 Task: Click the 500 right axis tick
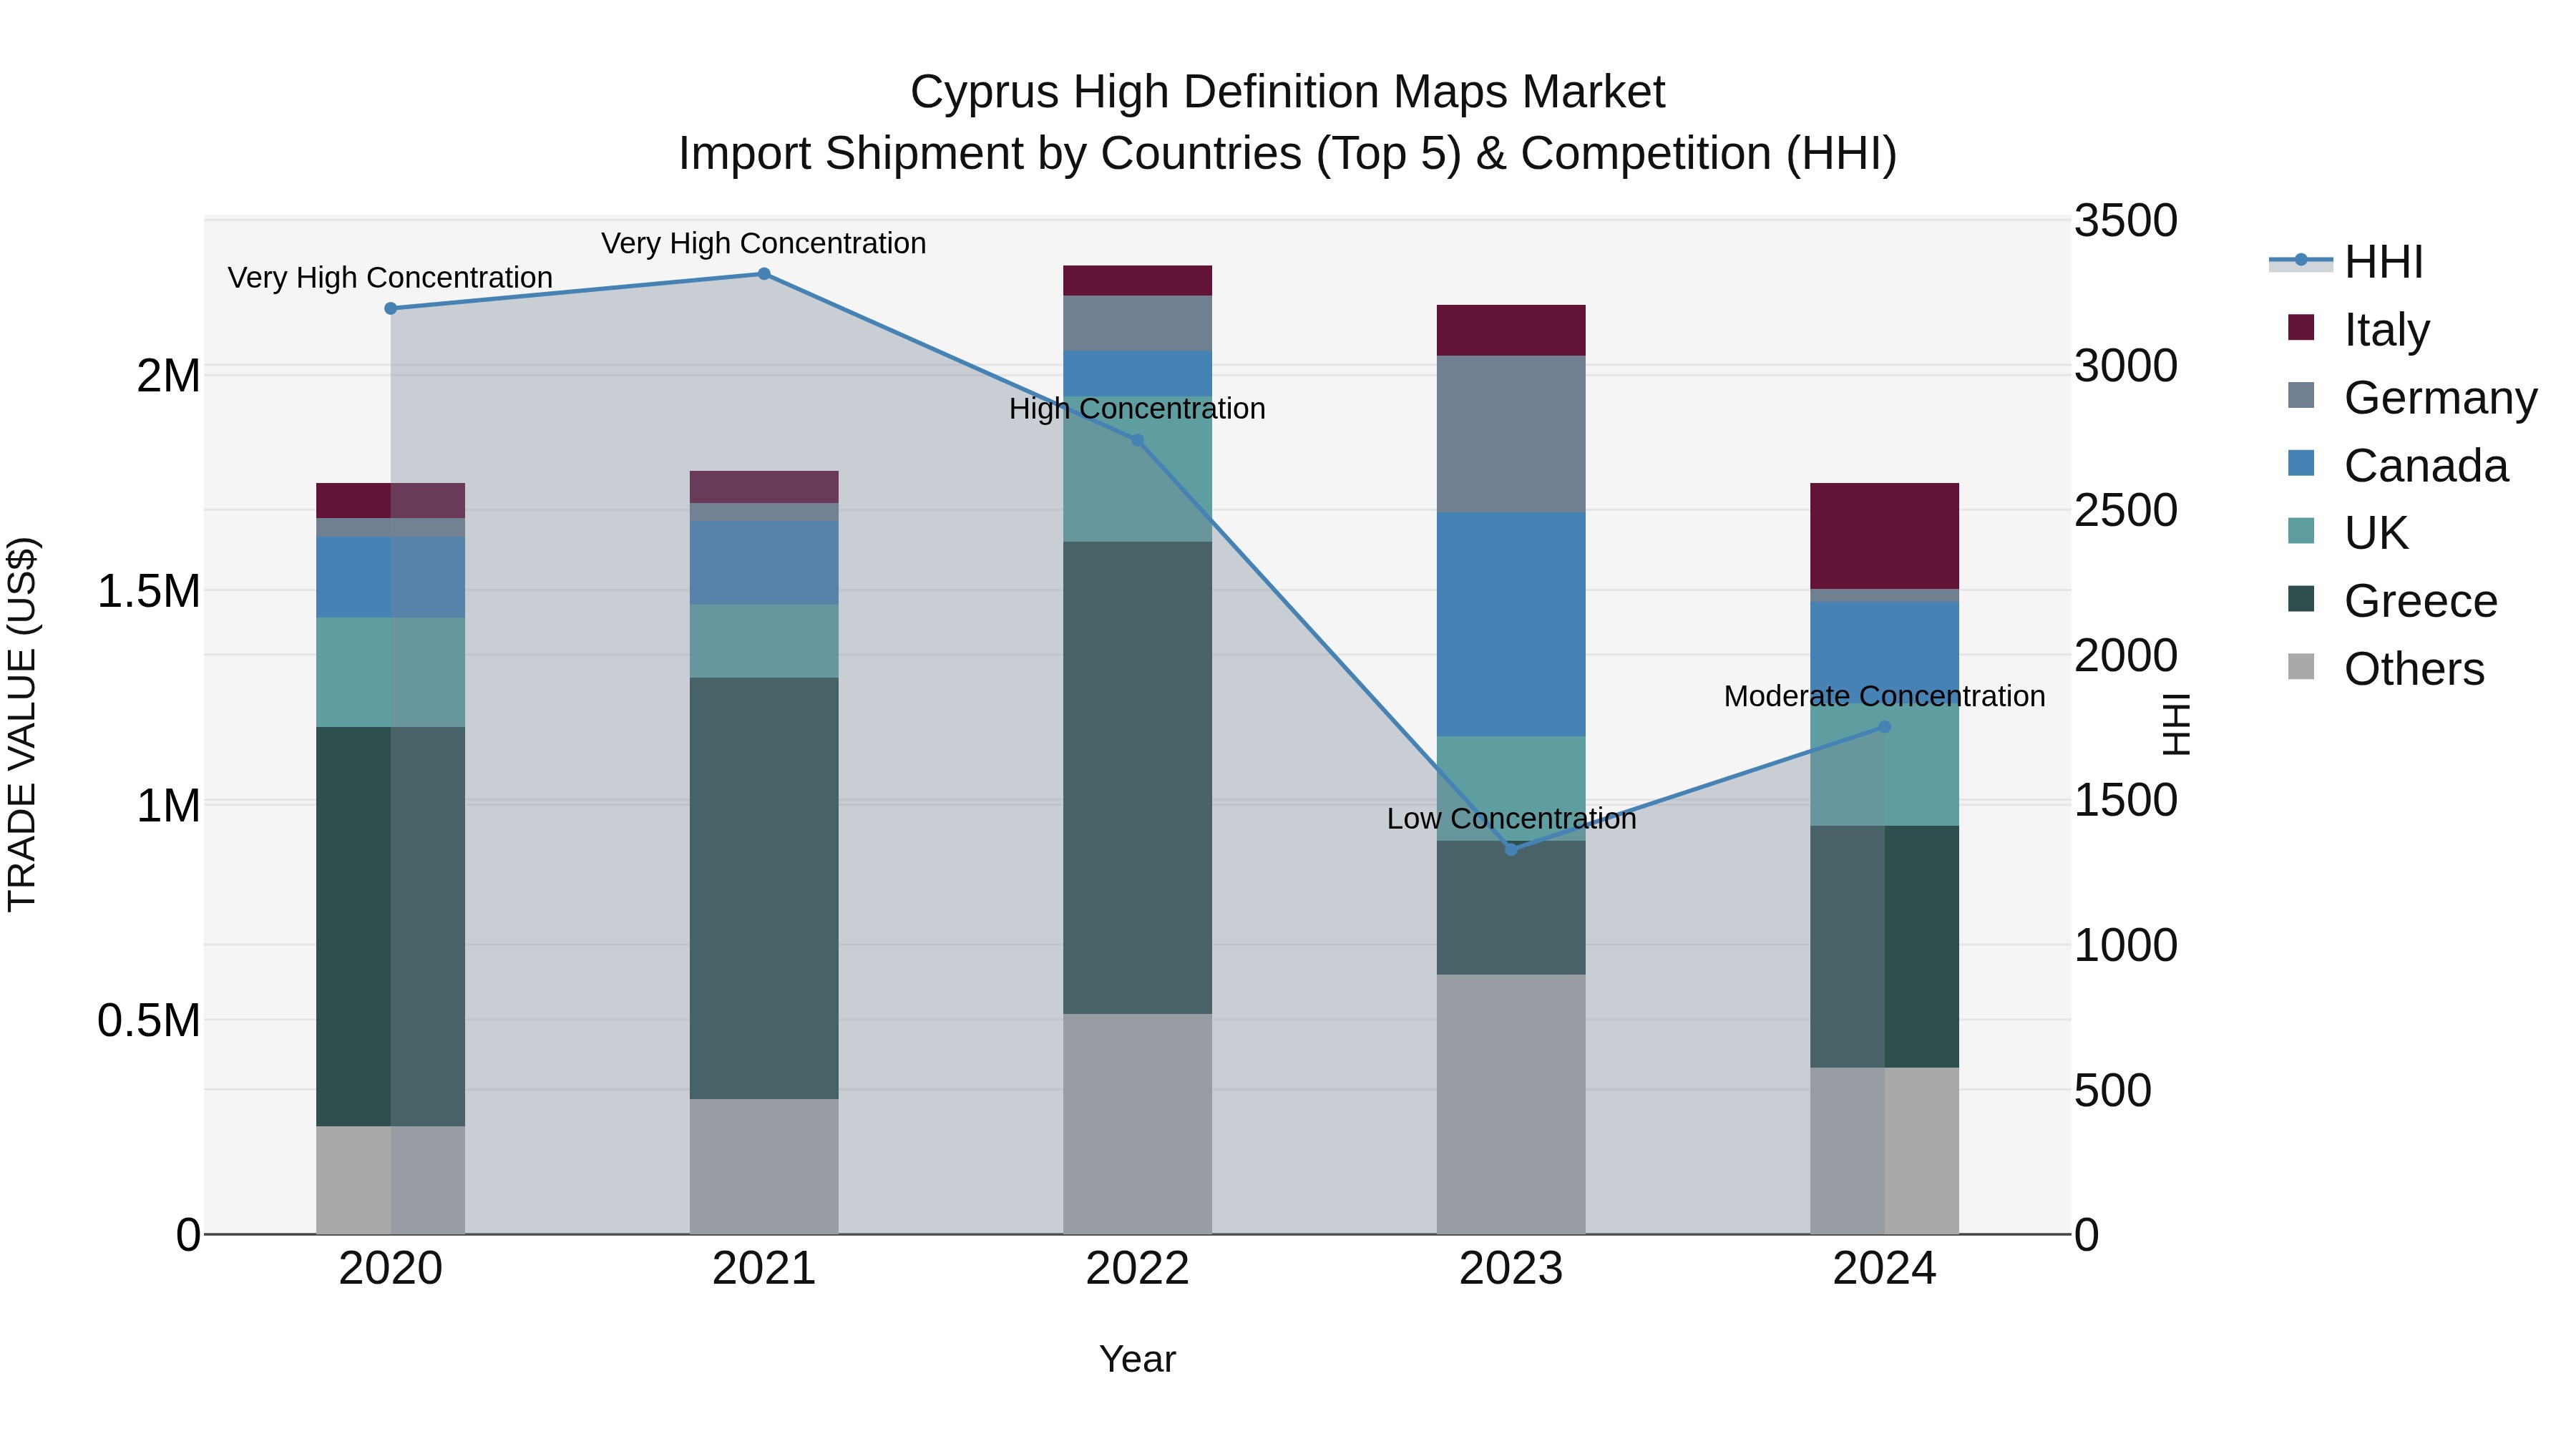coord(2113,1090)
